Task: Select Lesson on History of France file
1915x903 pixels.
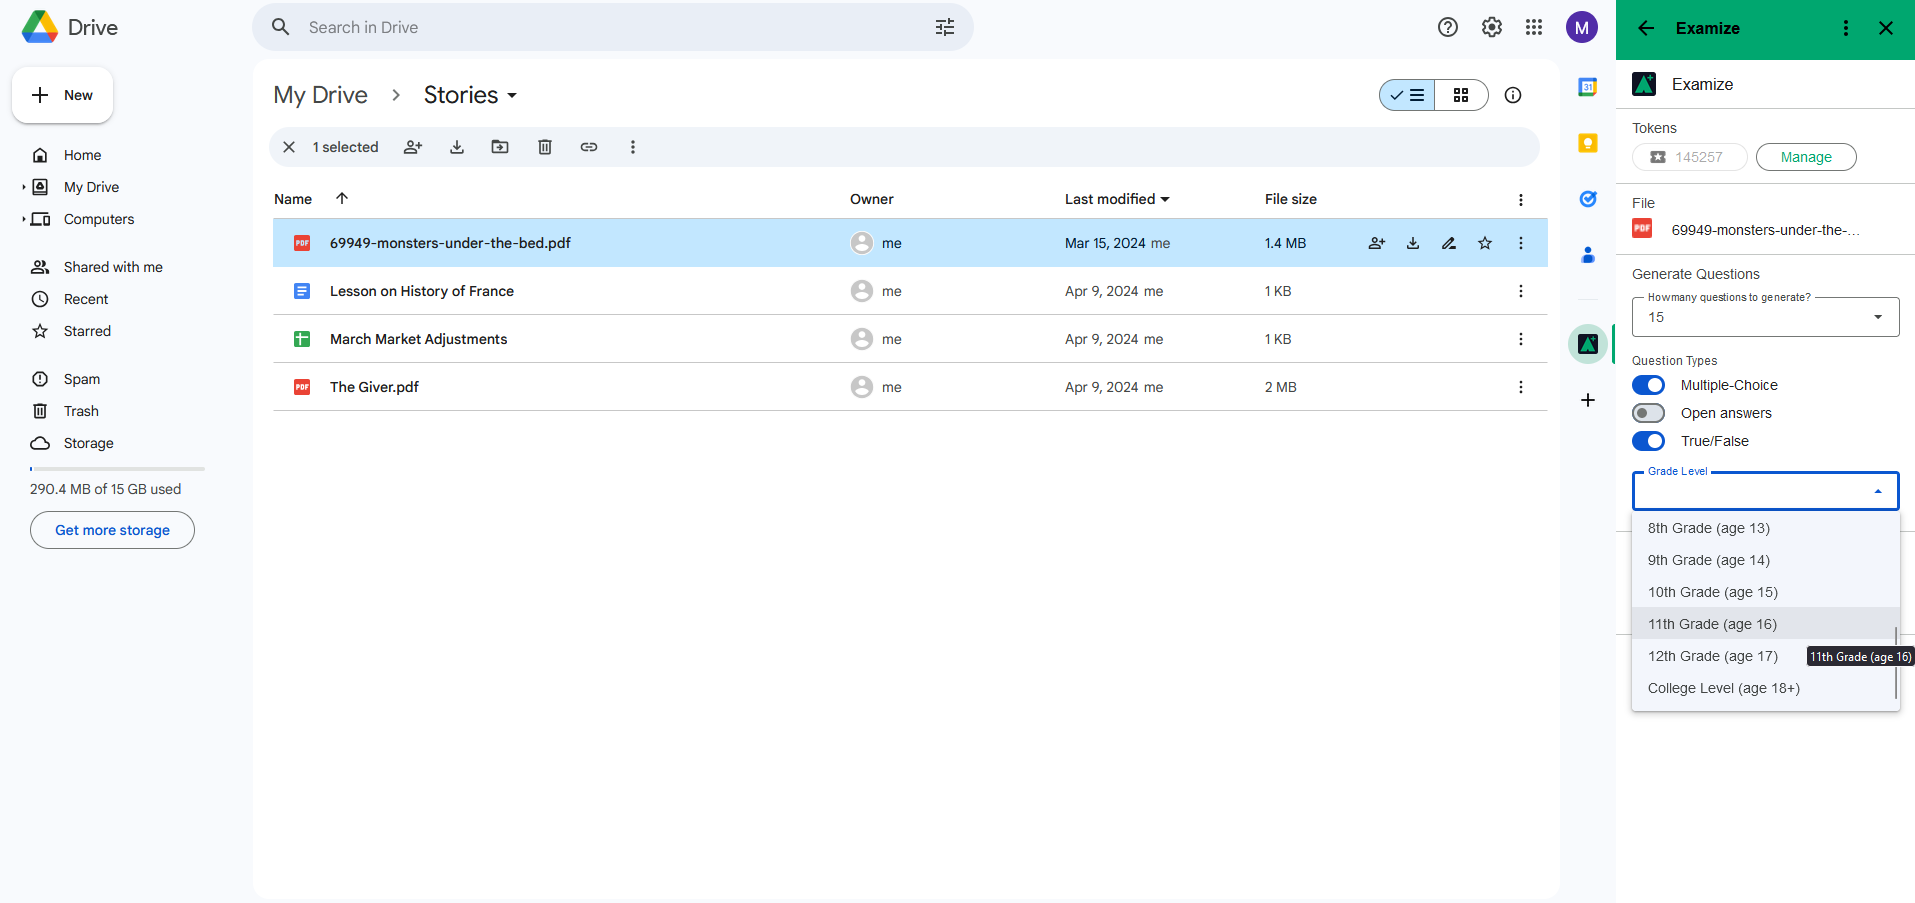Action: pyautogui.click(x=910, y=291)
